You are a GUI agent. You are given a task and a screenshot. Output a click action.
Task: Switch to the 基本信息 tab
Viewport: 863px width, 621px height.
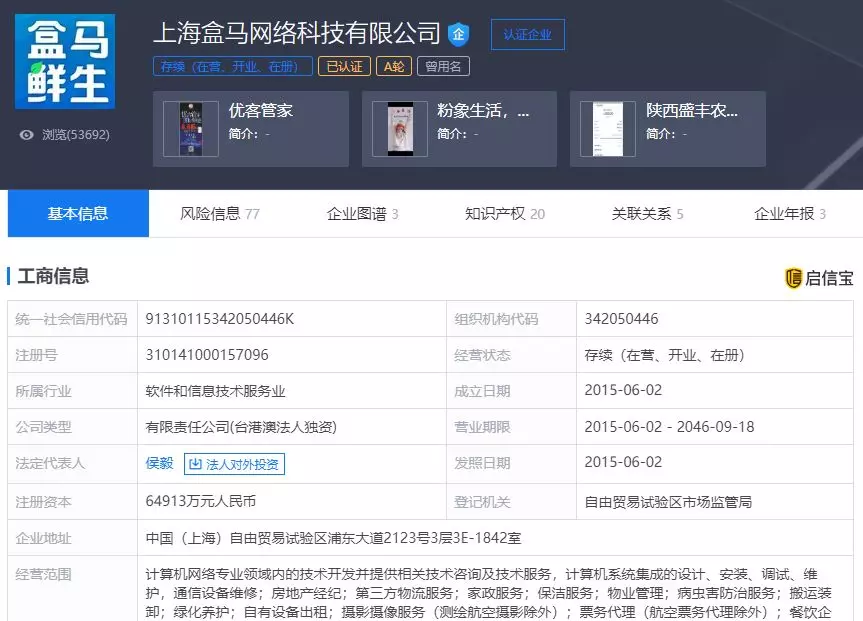78,214
